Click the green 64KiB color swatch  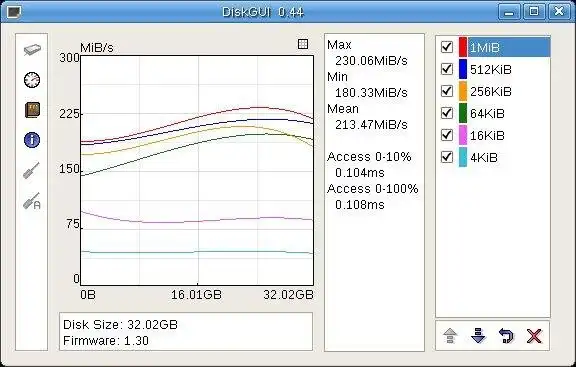[x=463, y=113]
